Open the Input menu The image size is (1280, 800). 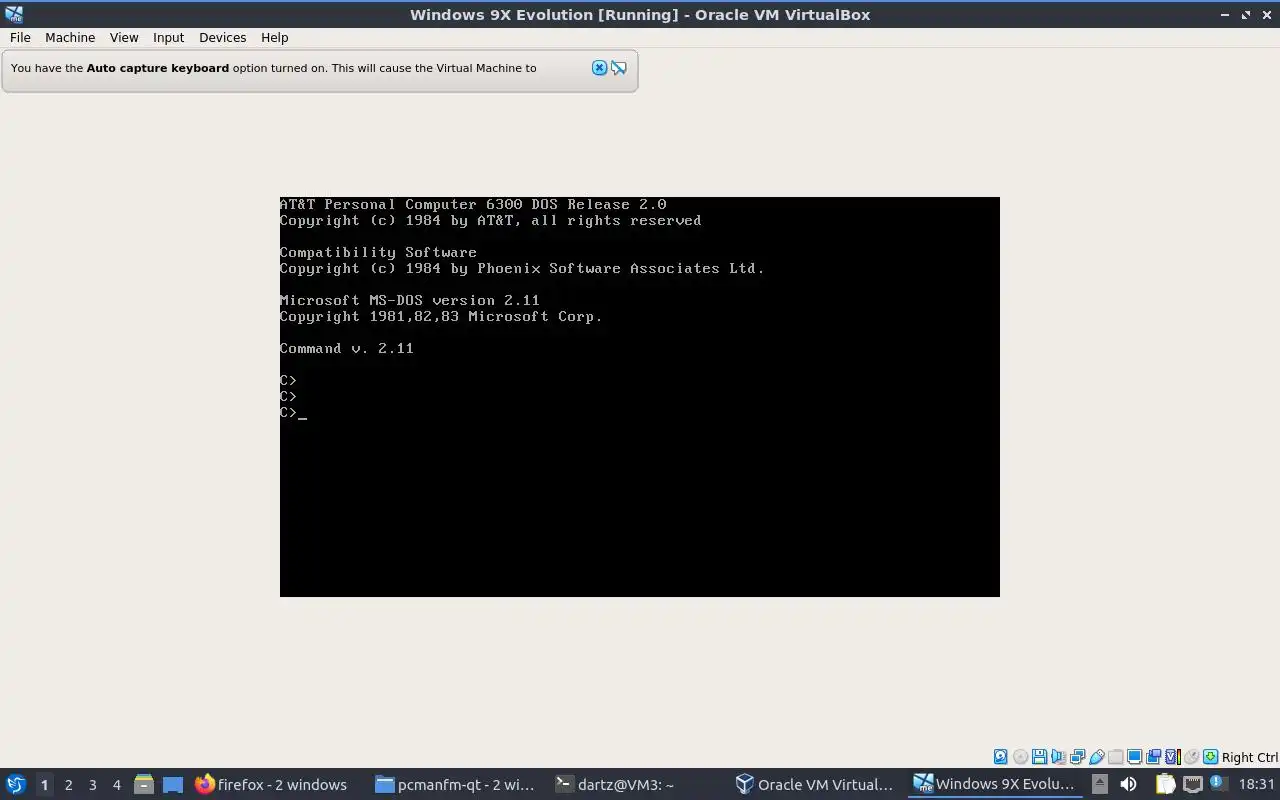(x=168, y=37)
